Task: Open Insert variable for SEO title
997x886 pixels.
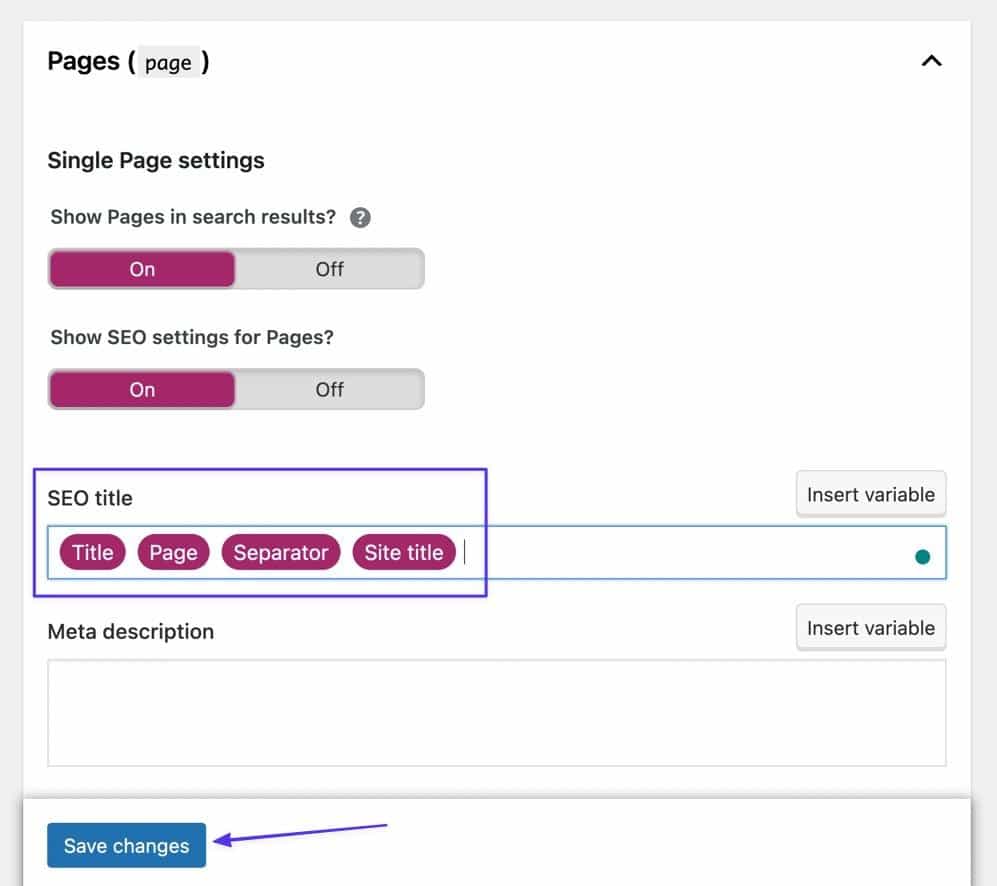Action: coord(870,495)
